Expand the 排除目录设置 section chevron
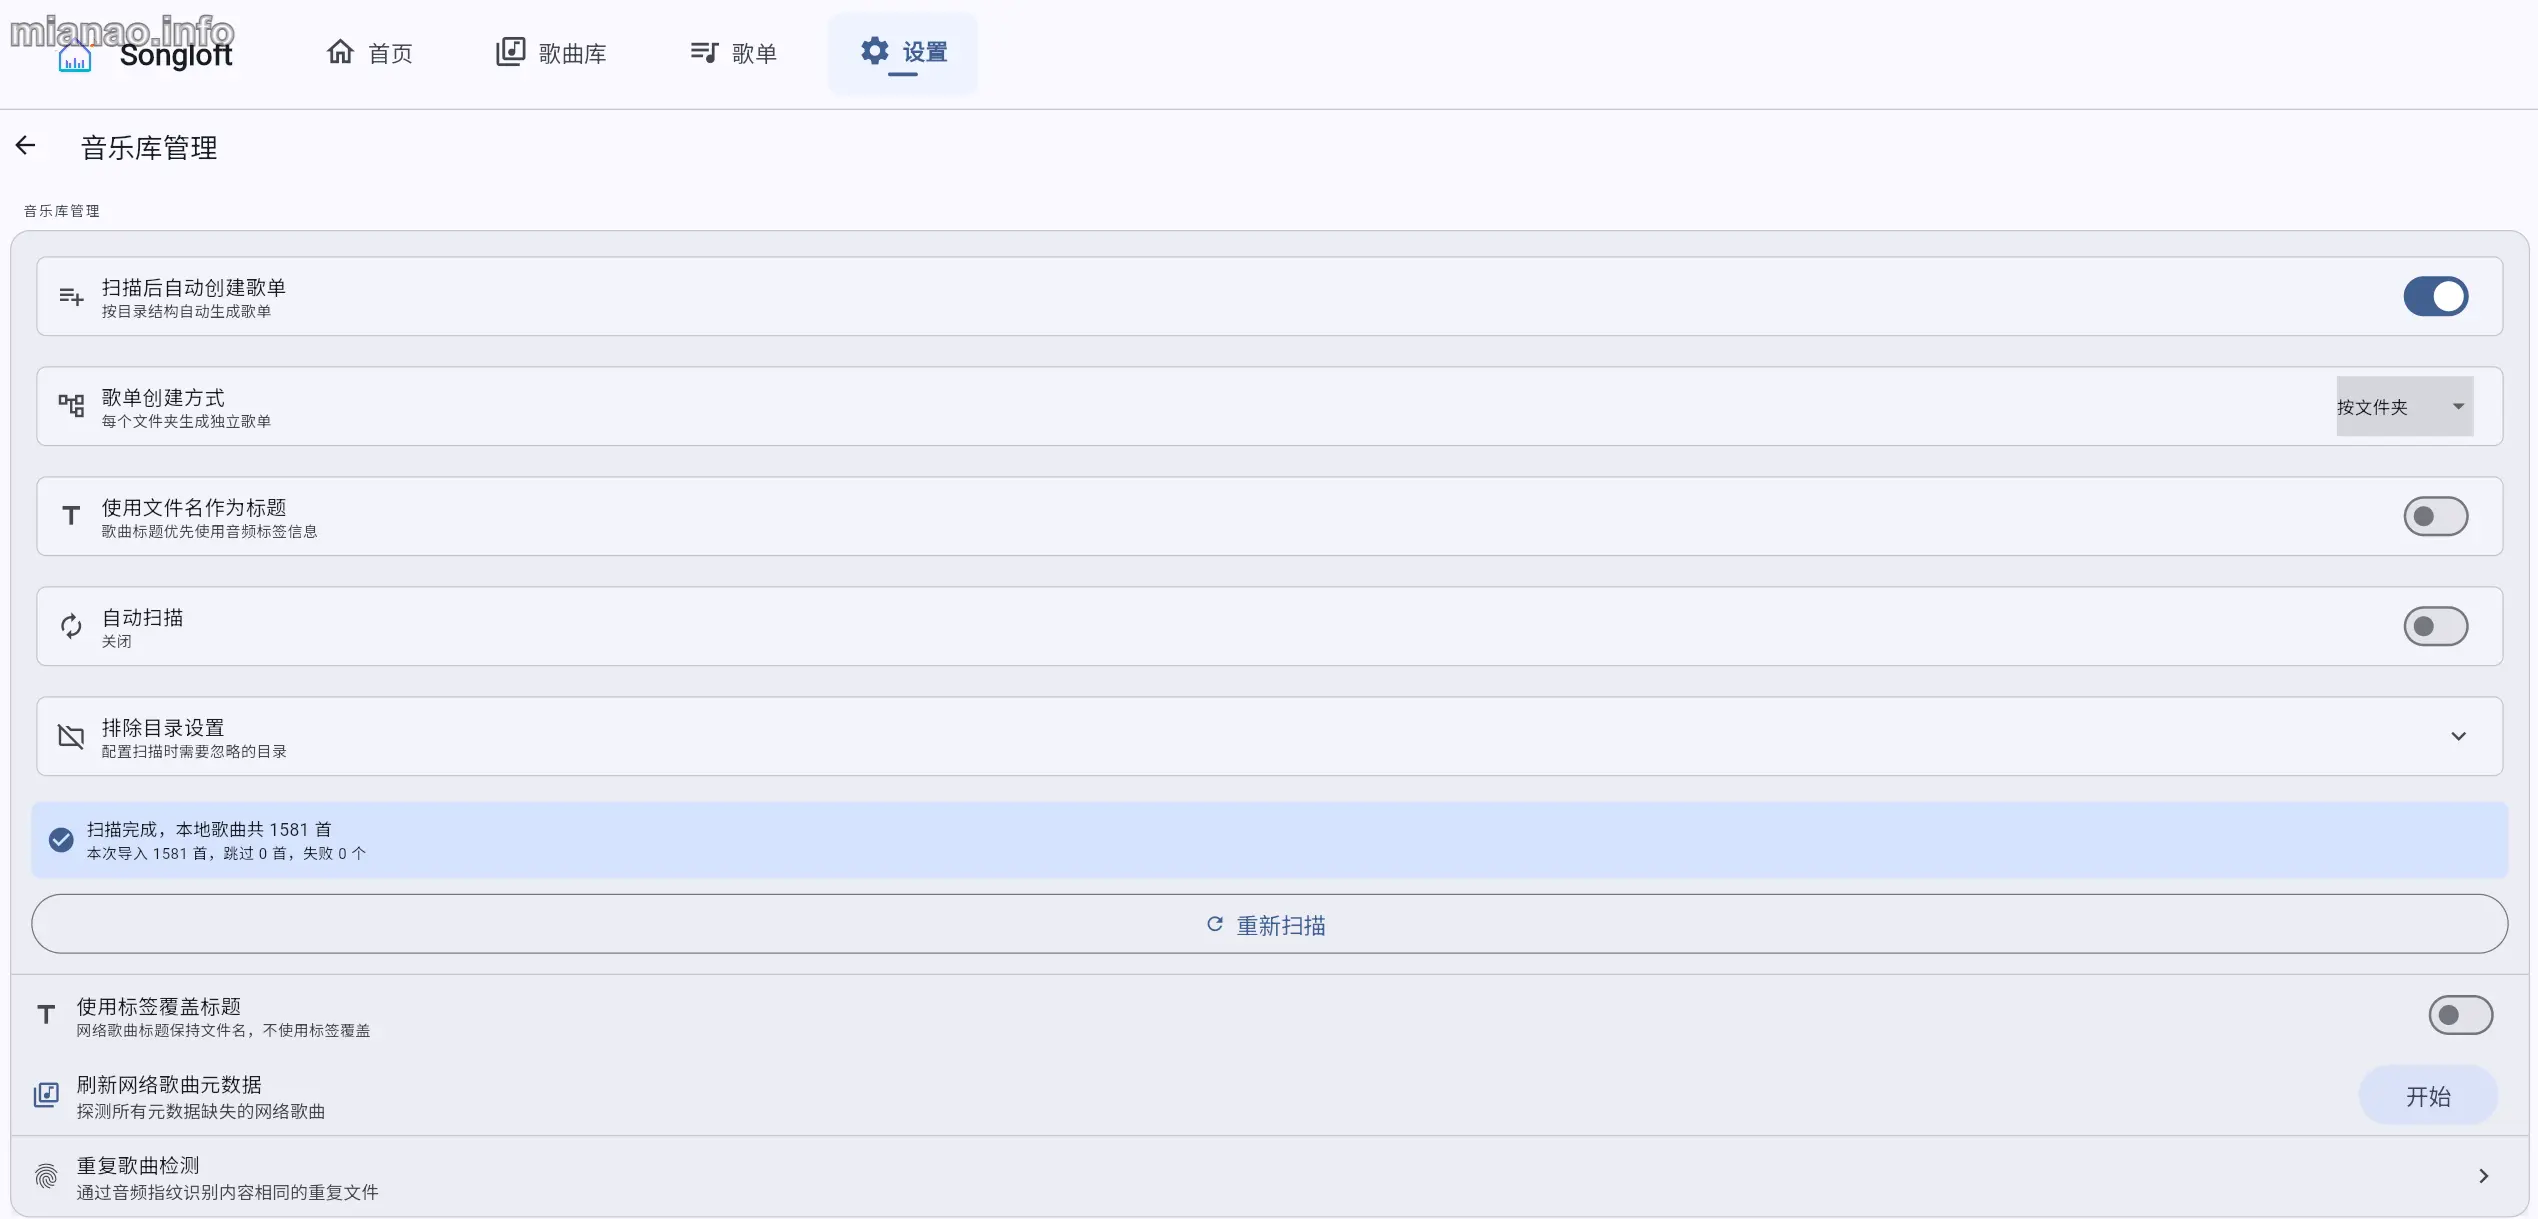 coord(2458,736)
